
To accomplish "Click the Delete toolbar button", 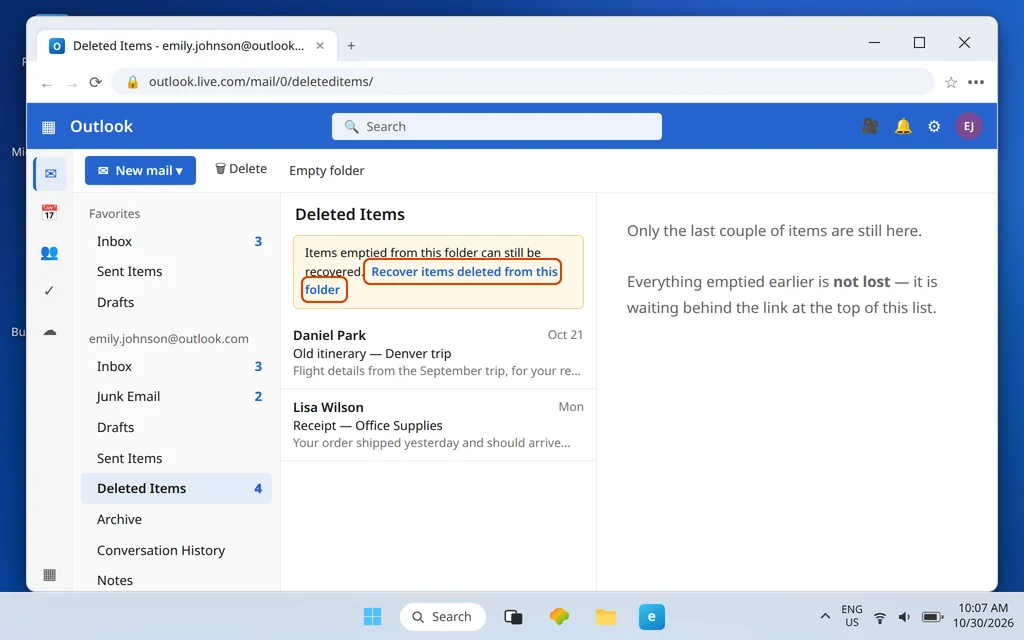I will (x=241, y=169).
